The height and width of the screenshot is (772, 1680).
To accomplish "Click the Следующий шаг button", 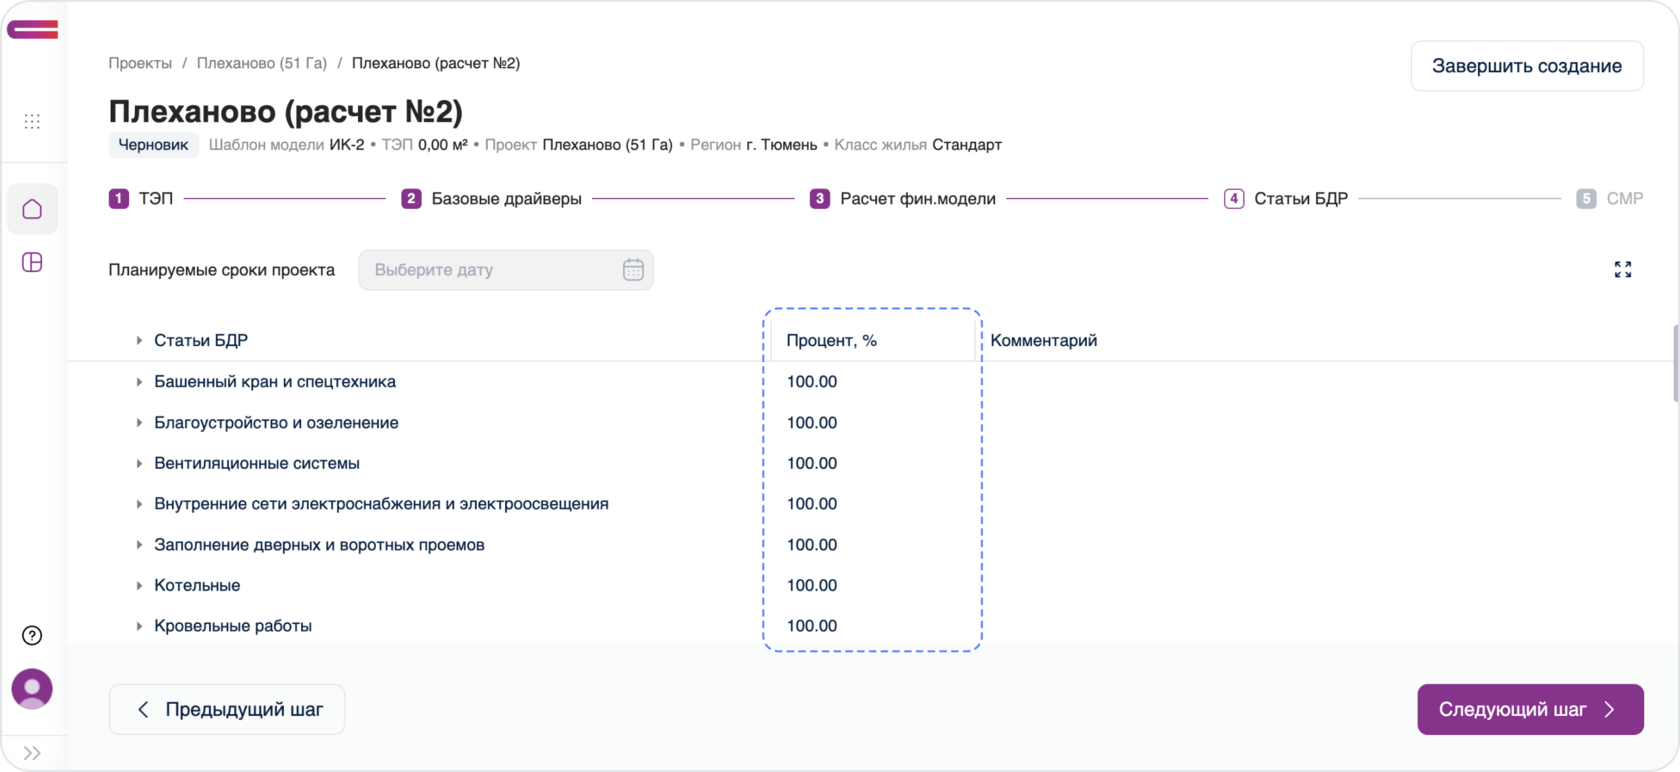I will (x=1529, y=709).
